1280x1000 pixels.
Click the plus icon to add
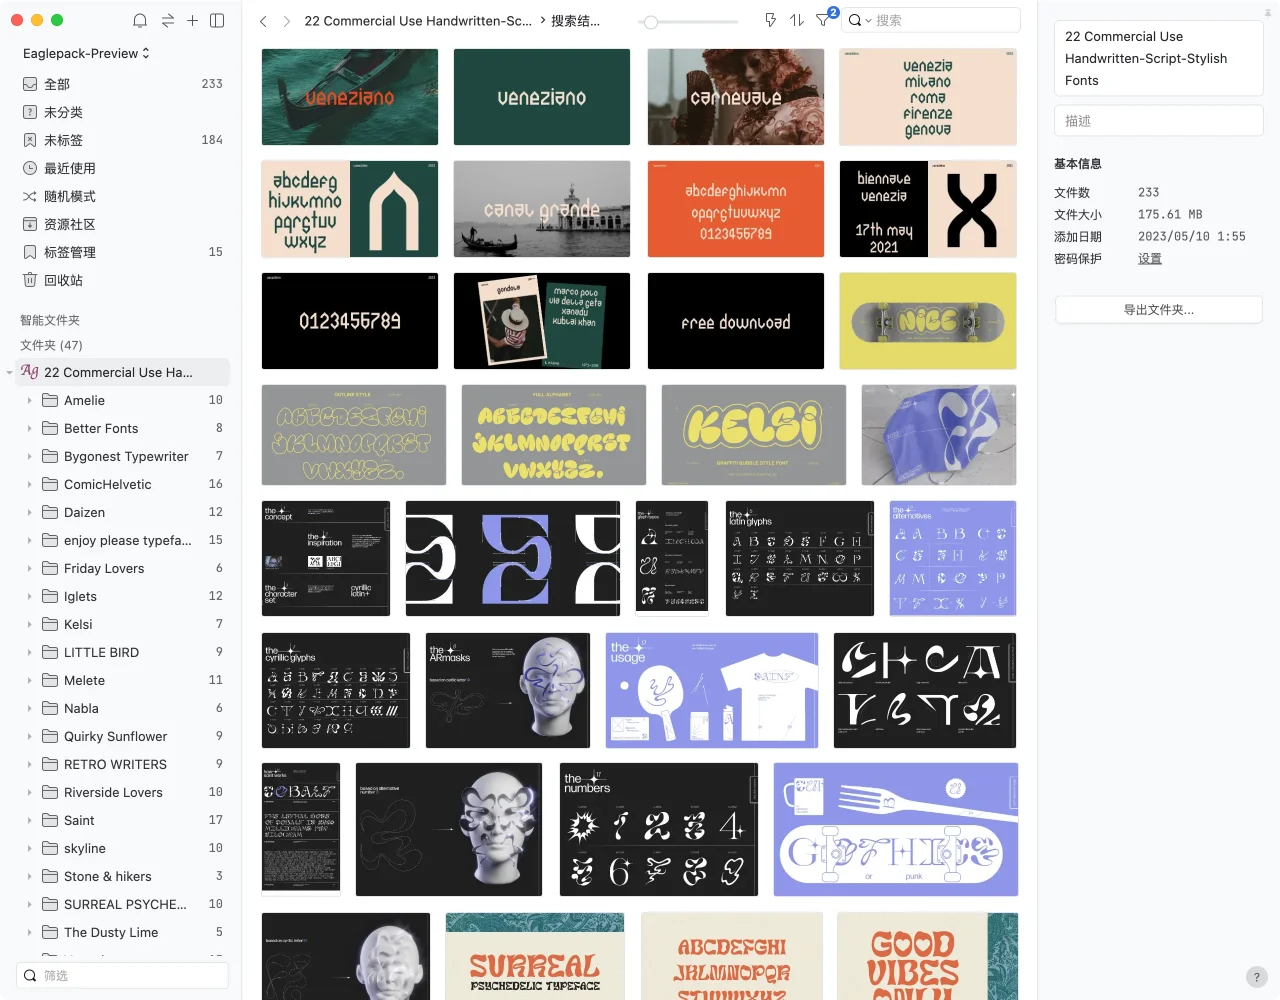pyautogui.click(x=192, y=21)
